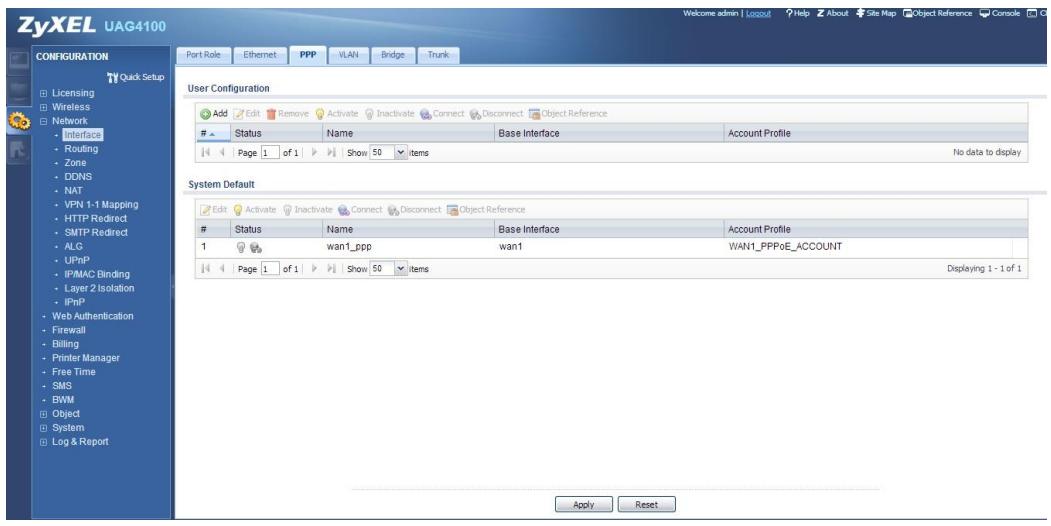
Task: Click Edit in User Configuration toolbar
Action: (x=247, y=114)
